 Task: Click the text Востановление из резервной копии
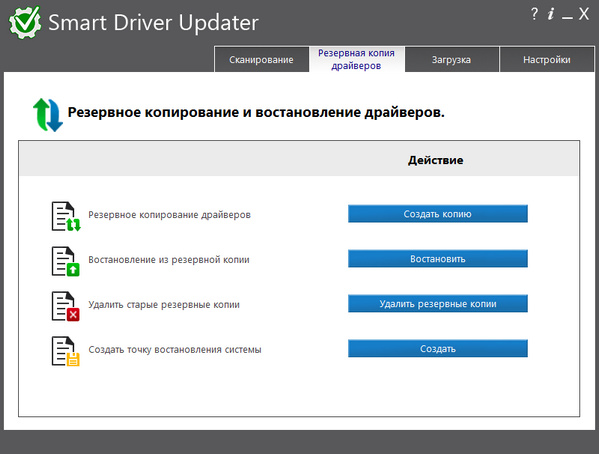click(169, 260)
